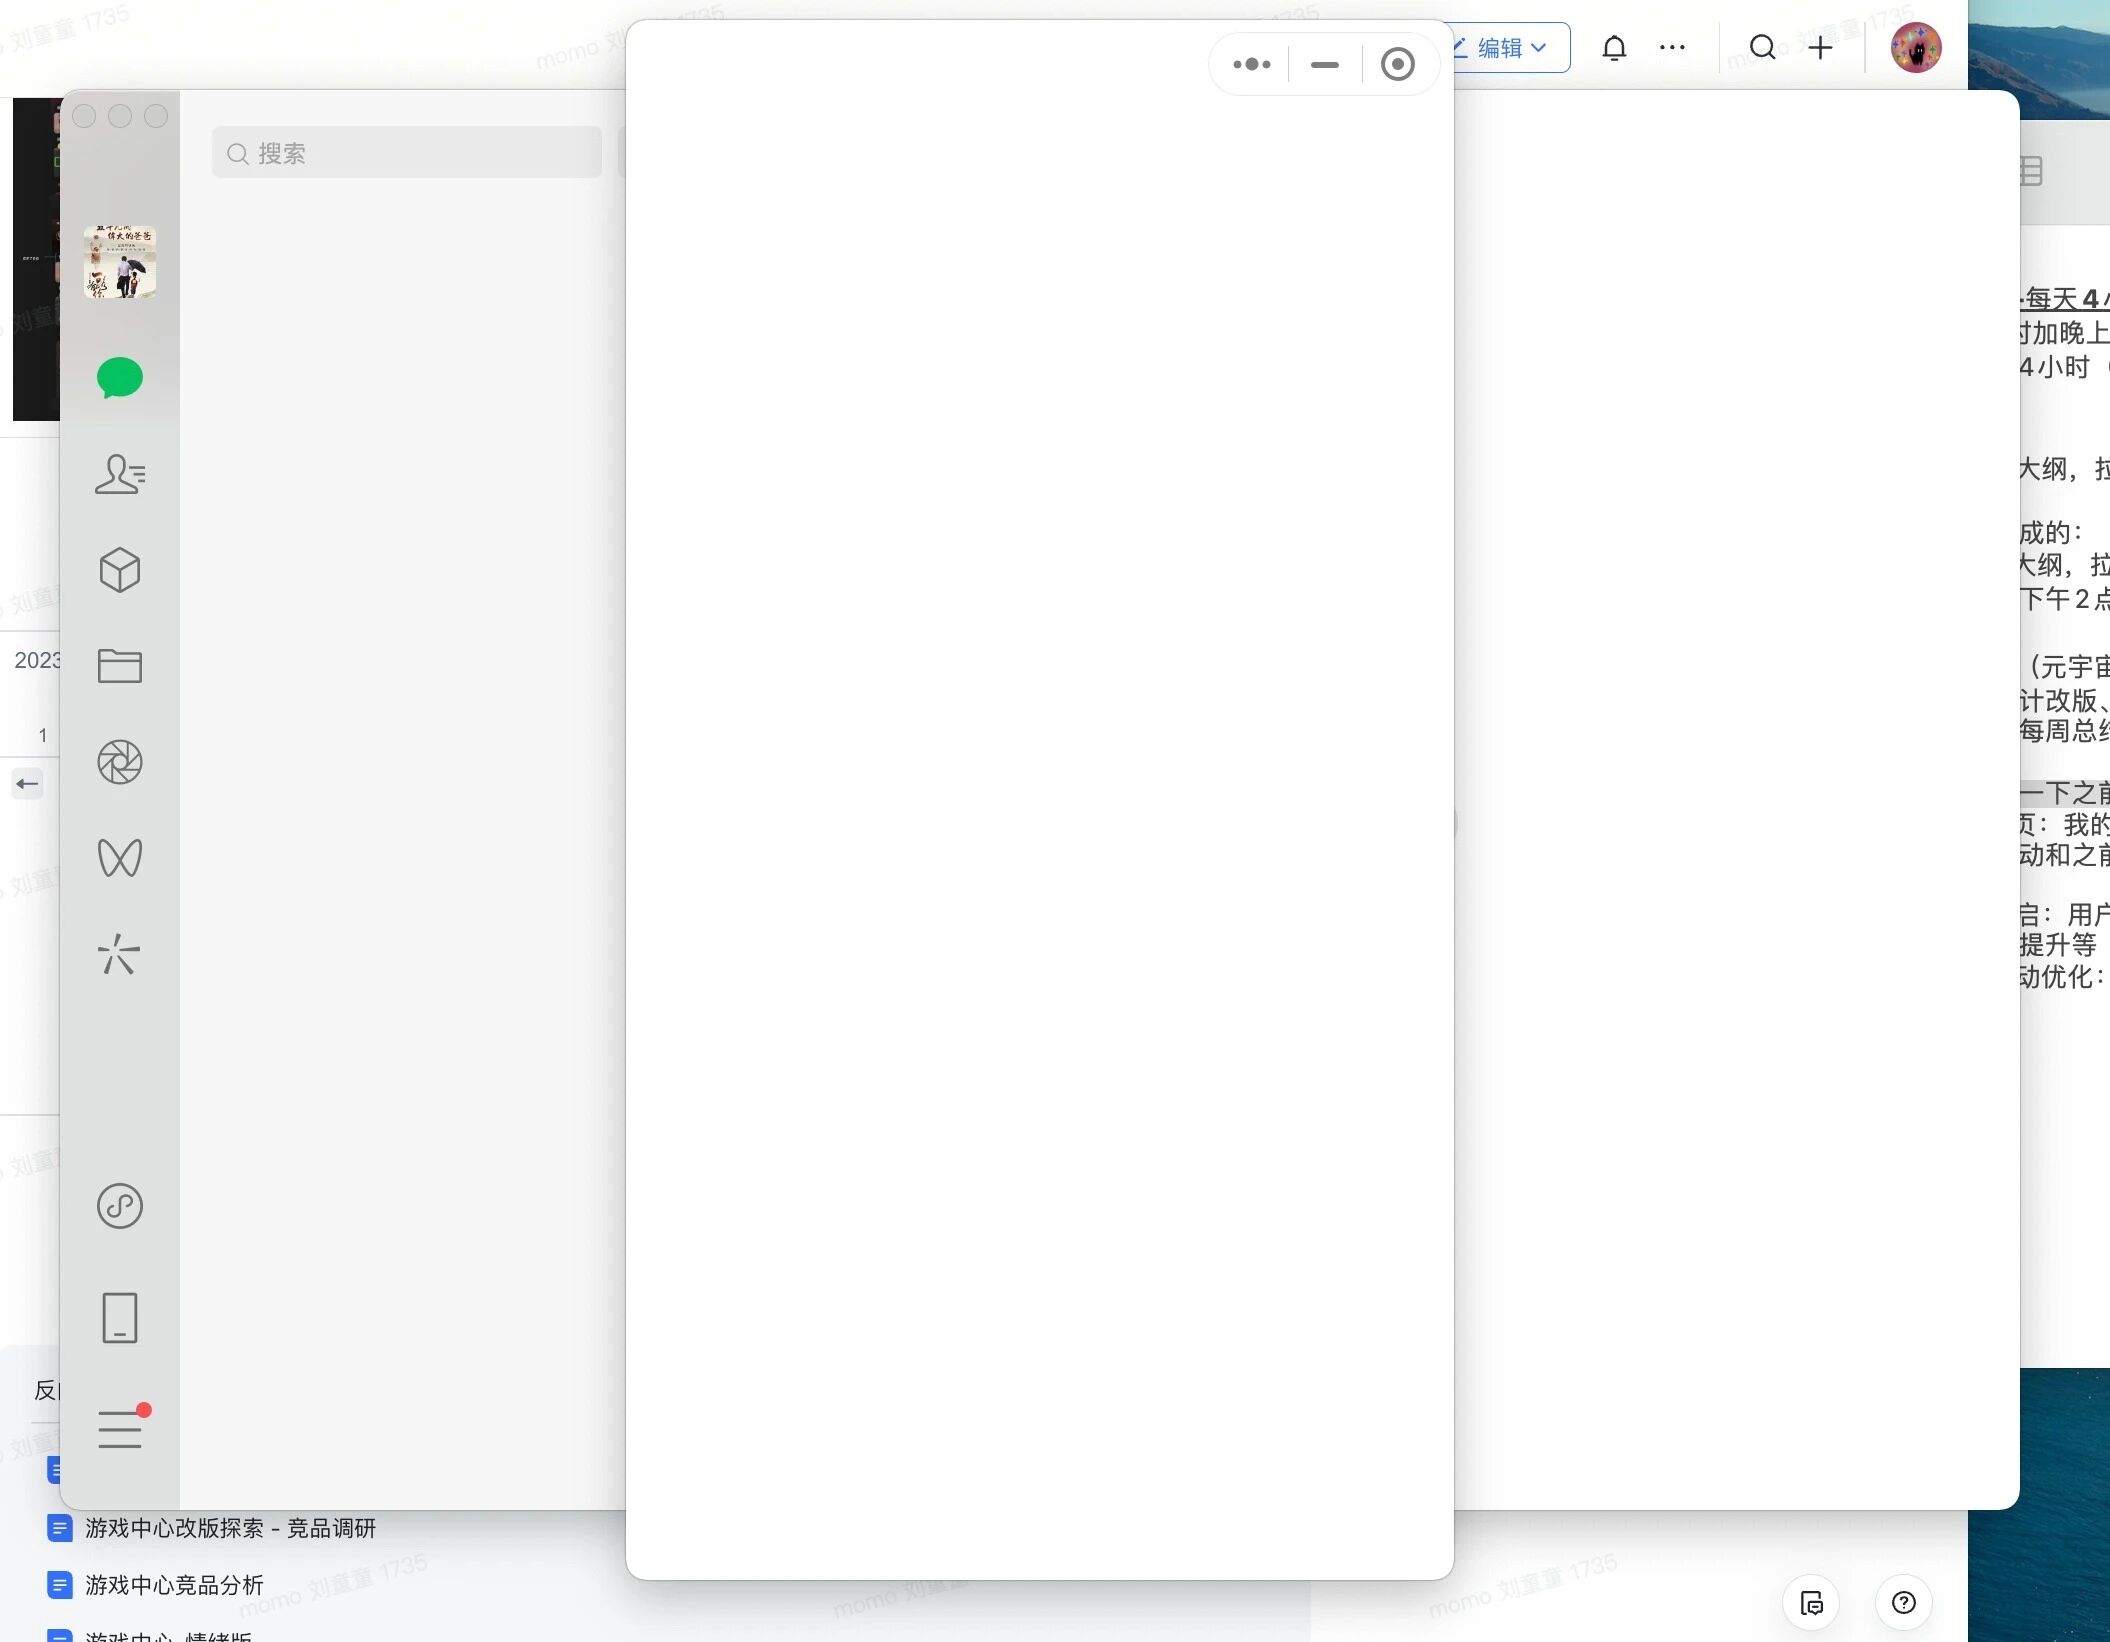Close mini program with circle button
This screenshot has height=1642, width=2110.
point(1397,64)
